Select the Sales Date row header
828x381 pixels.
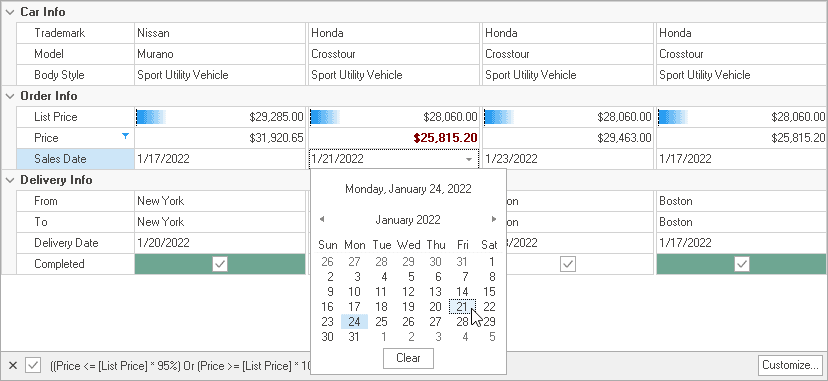tap(76, 159)
